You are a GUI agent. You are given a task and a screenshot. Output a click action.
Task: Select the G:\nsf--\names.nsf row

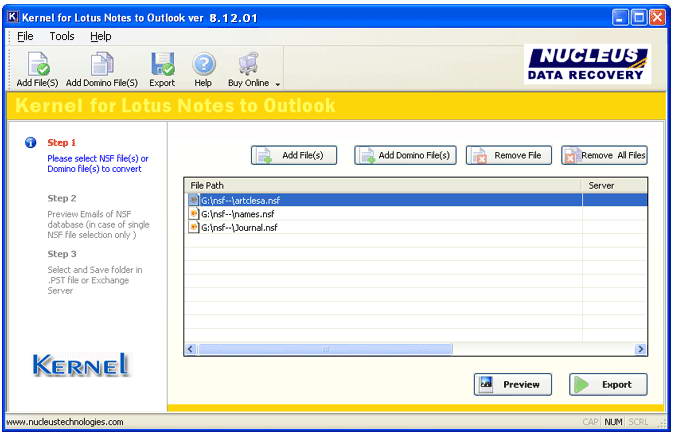[x=415, y=214]
